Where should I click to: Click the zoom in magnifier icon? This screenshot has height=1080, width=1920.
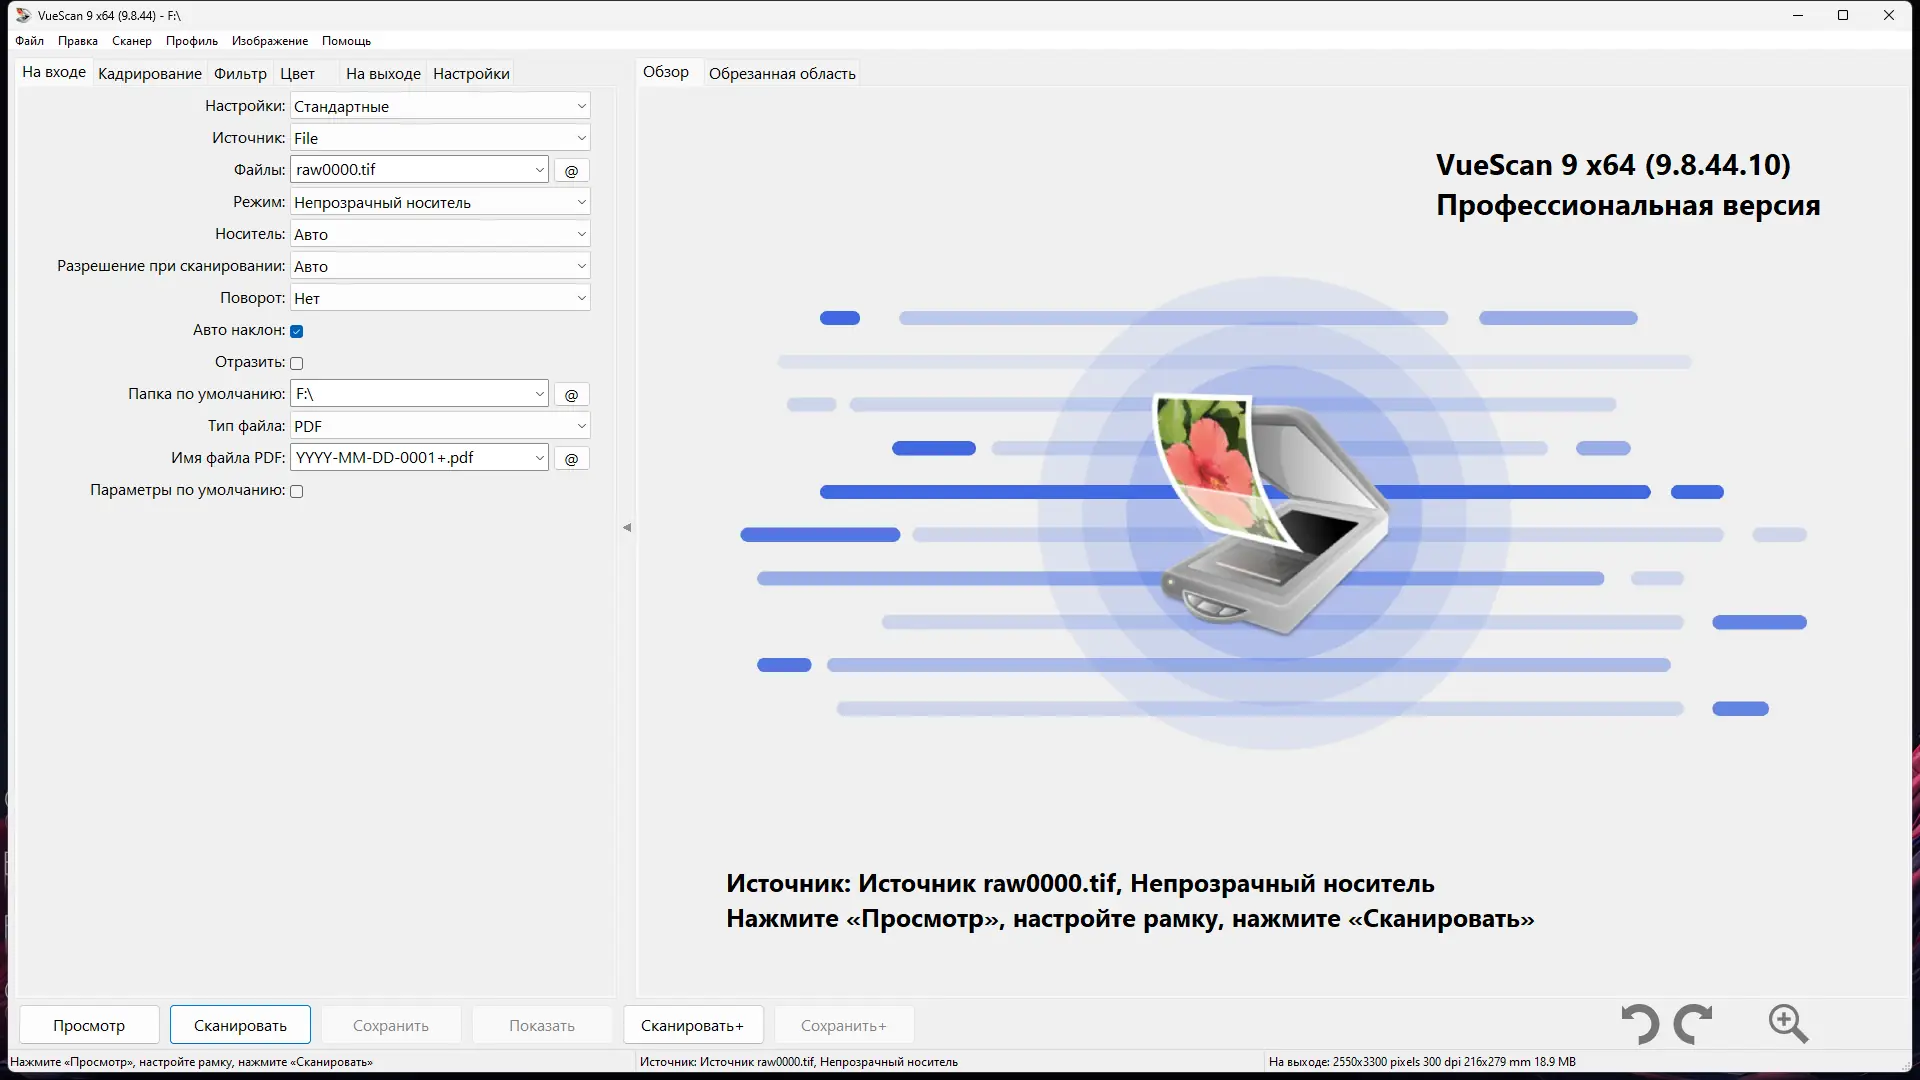(1788, 1024)
